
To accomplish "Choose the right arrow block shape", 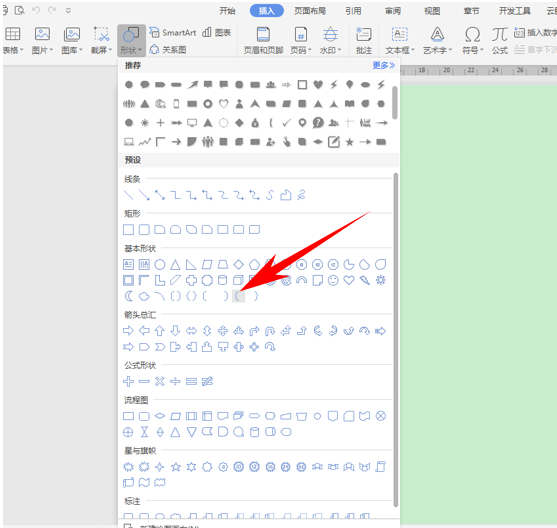I will click(x=128, y=331).
